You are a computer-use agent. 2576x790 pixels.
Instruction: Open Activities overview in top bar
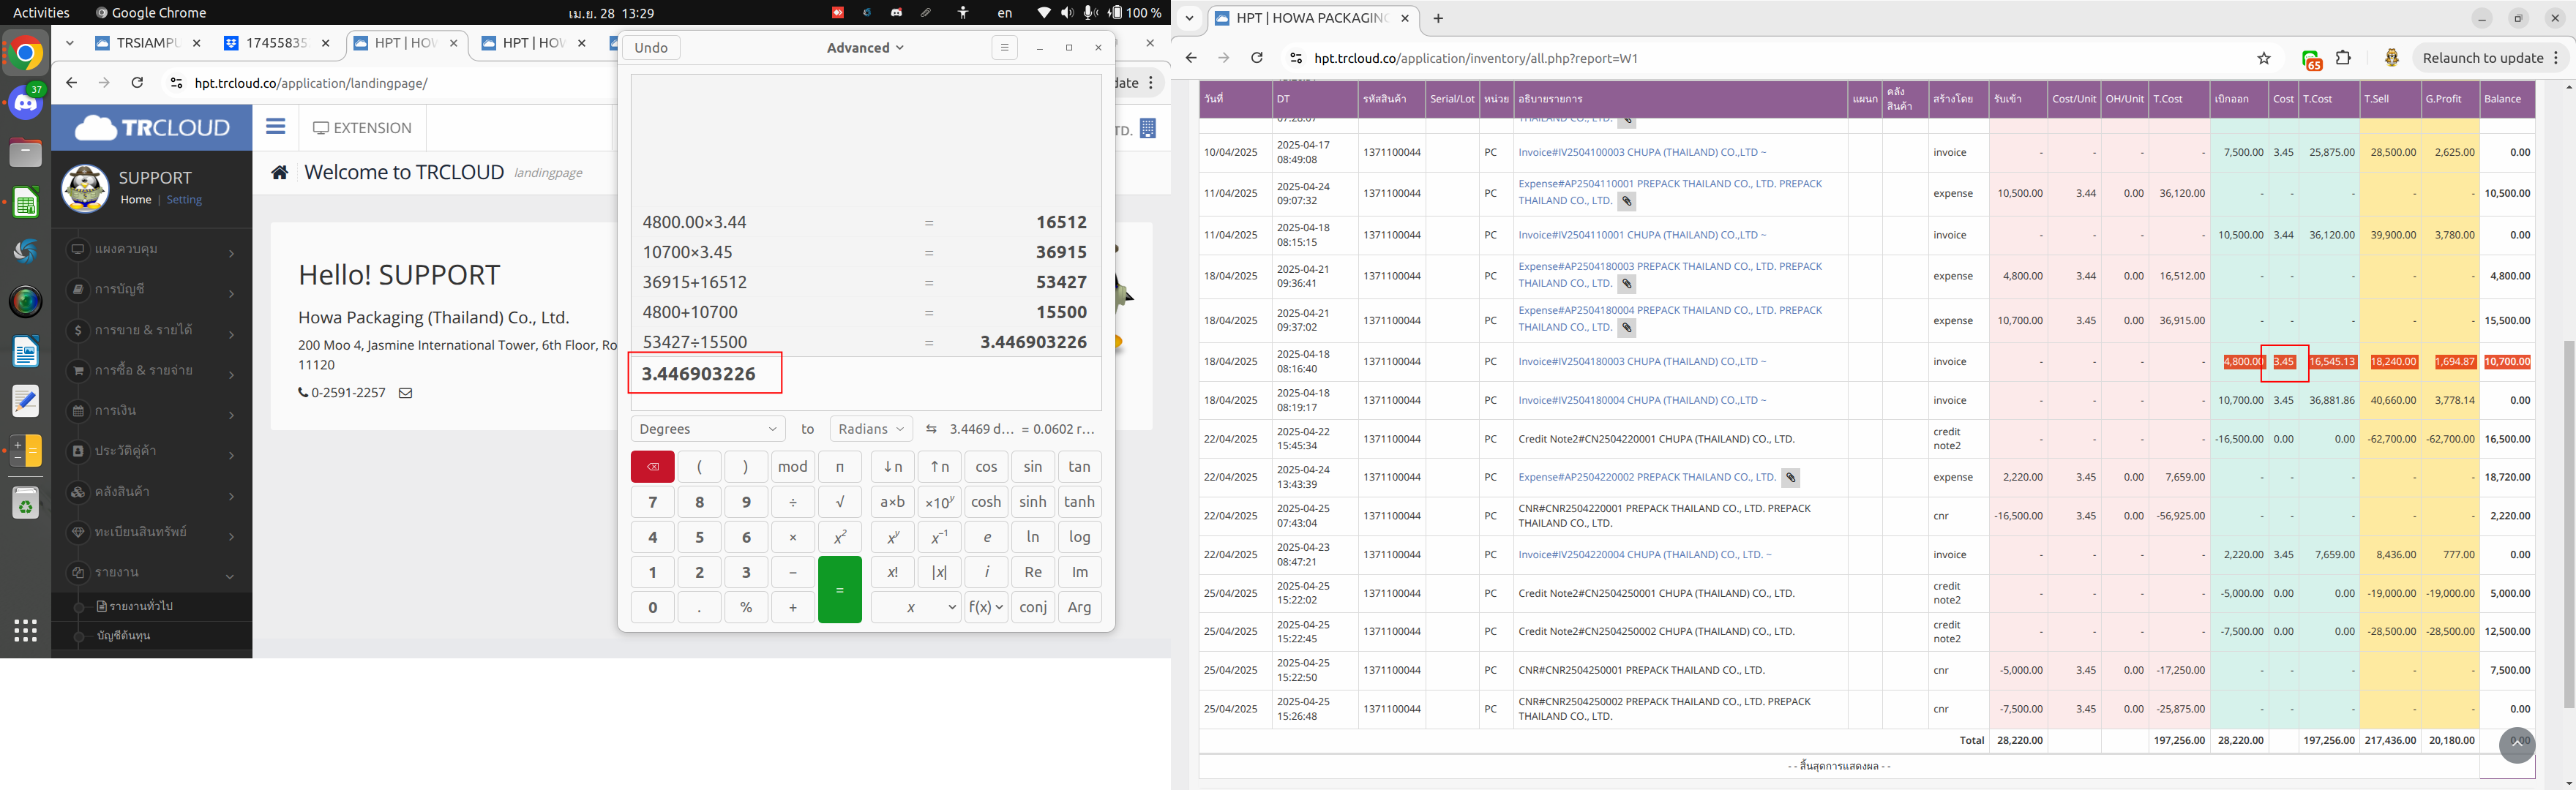[41, 13]
